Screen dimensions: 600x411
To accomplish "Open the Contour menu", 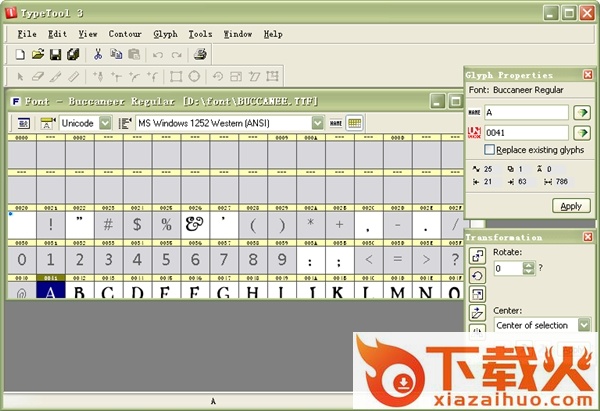I will coord(125,34).
